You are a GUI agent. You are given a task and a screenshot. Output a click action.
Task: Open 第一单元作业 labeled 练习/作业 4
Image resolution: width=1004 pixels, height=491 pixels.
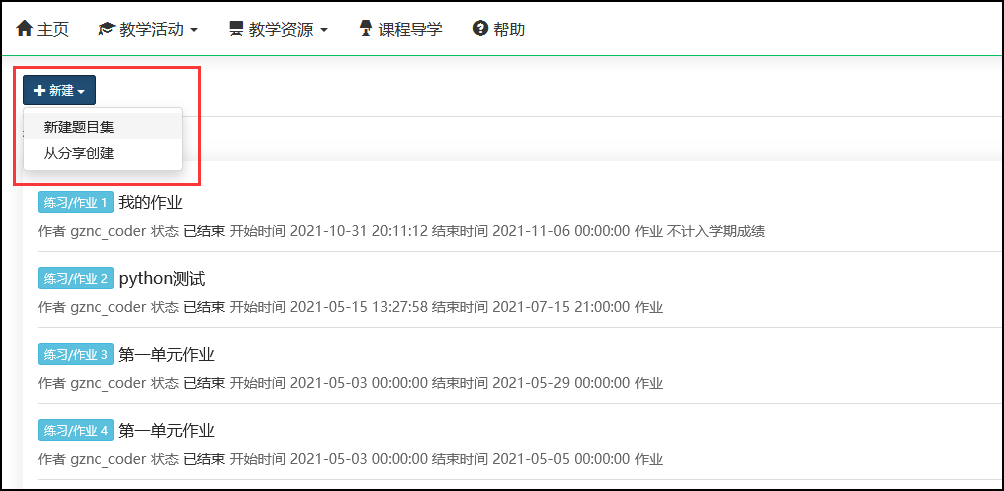click(166, 431)
